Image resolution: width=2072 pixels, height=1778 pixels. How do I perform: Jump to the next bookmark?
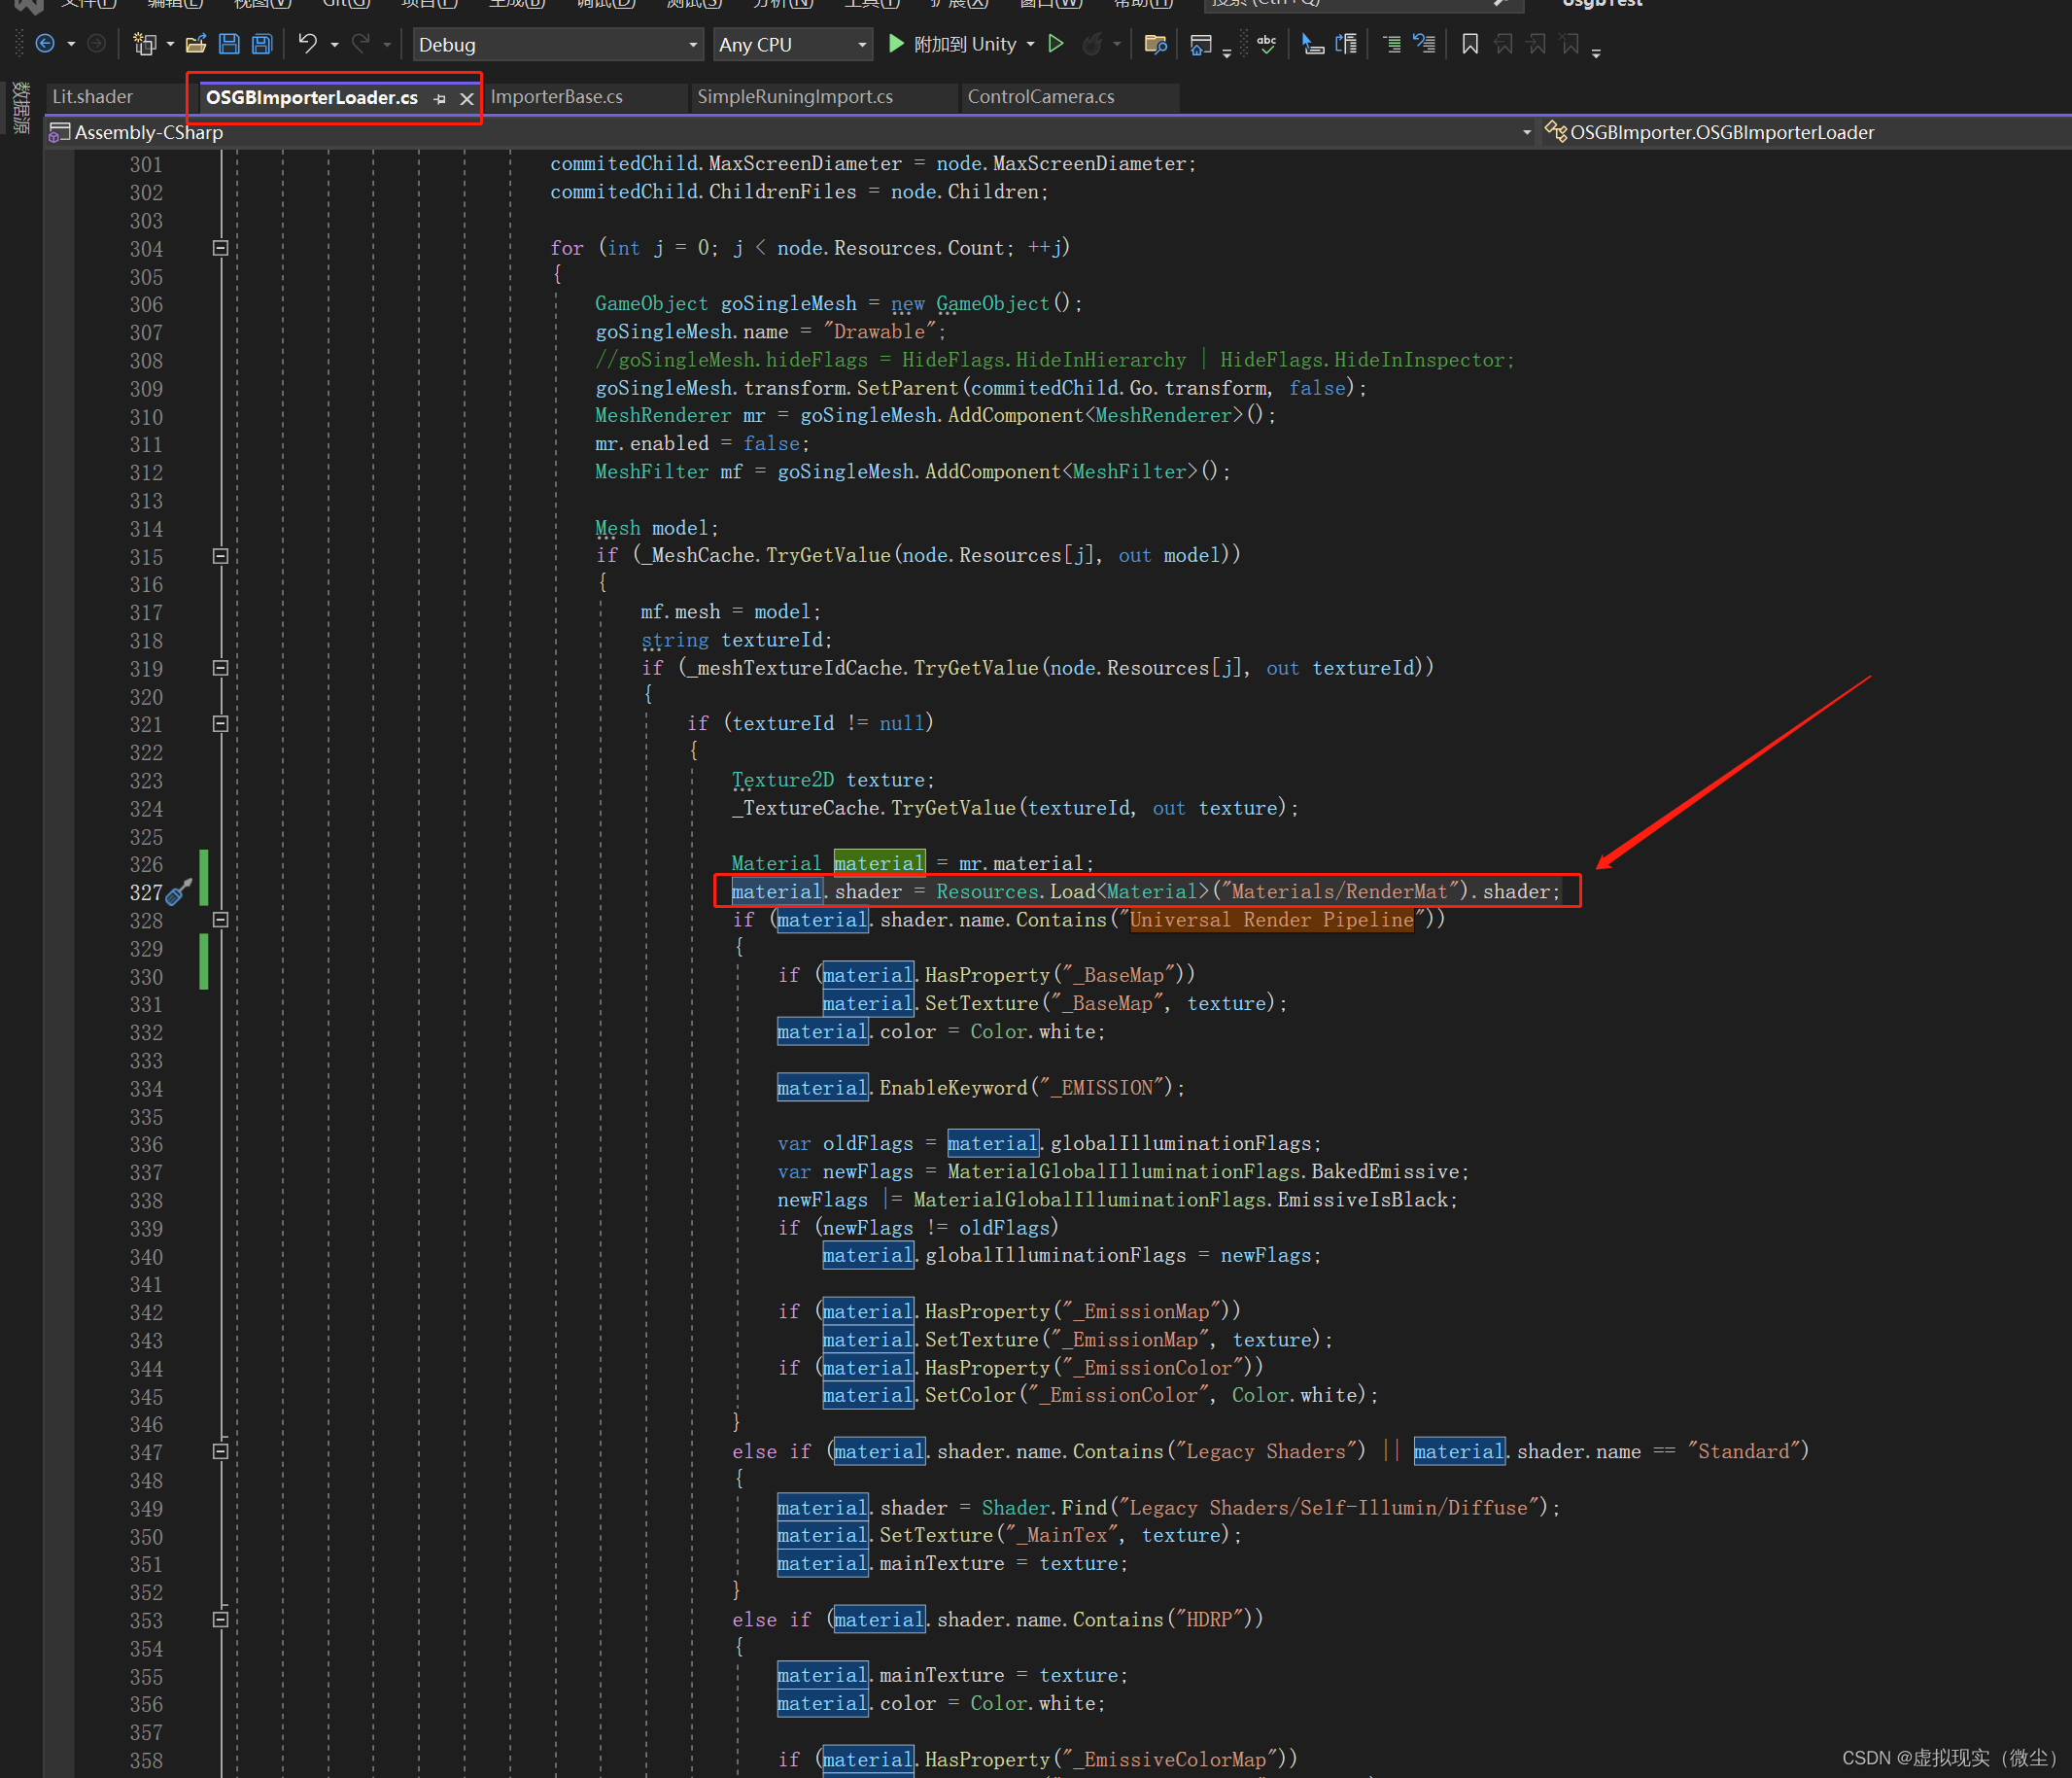pos(1536,45)
